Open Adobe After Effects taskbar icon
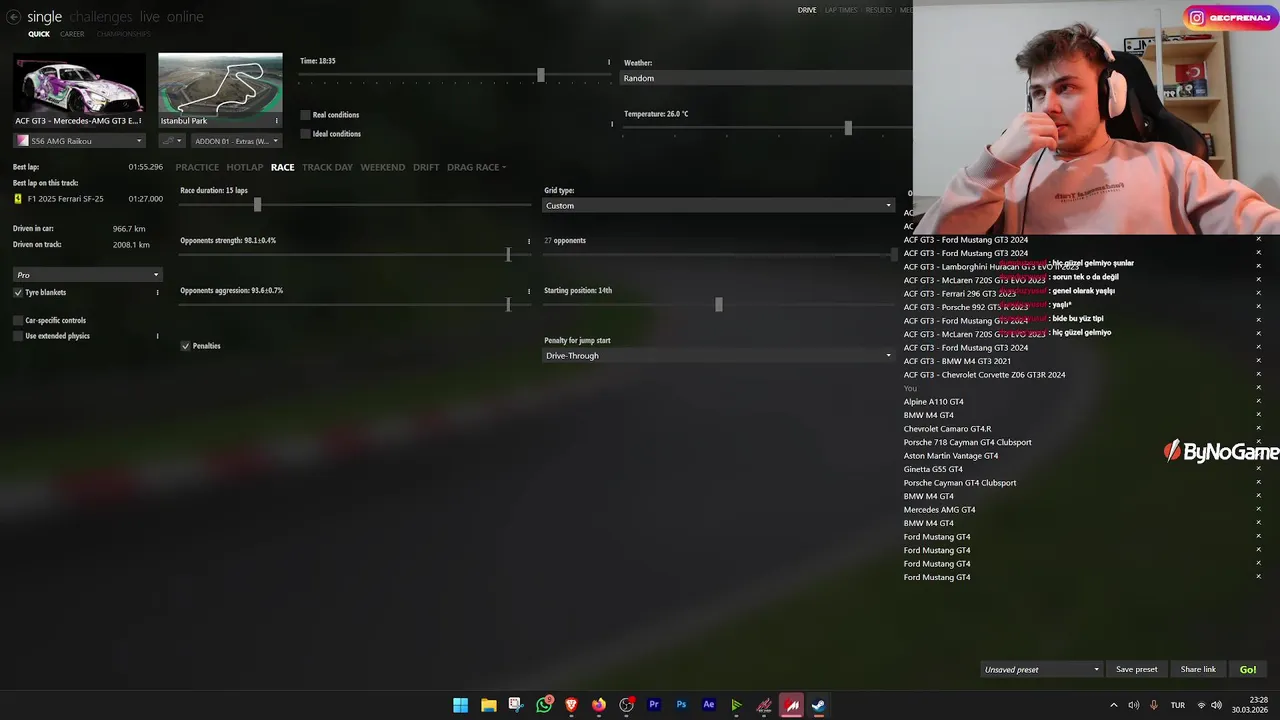 click(x=709, y=705)
